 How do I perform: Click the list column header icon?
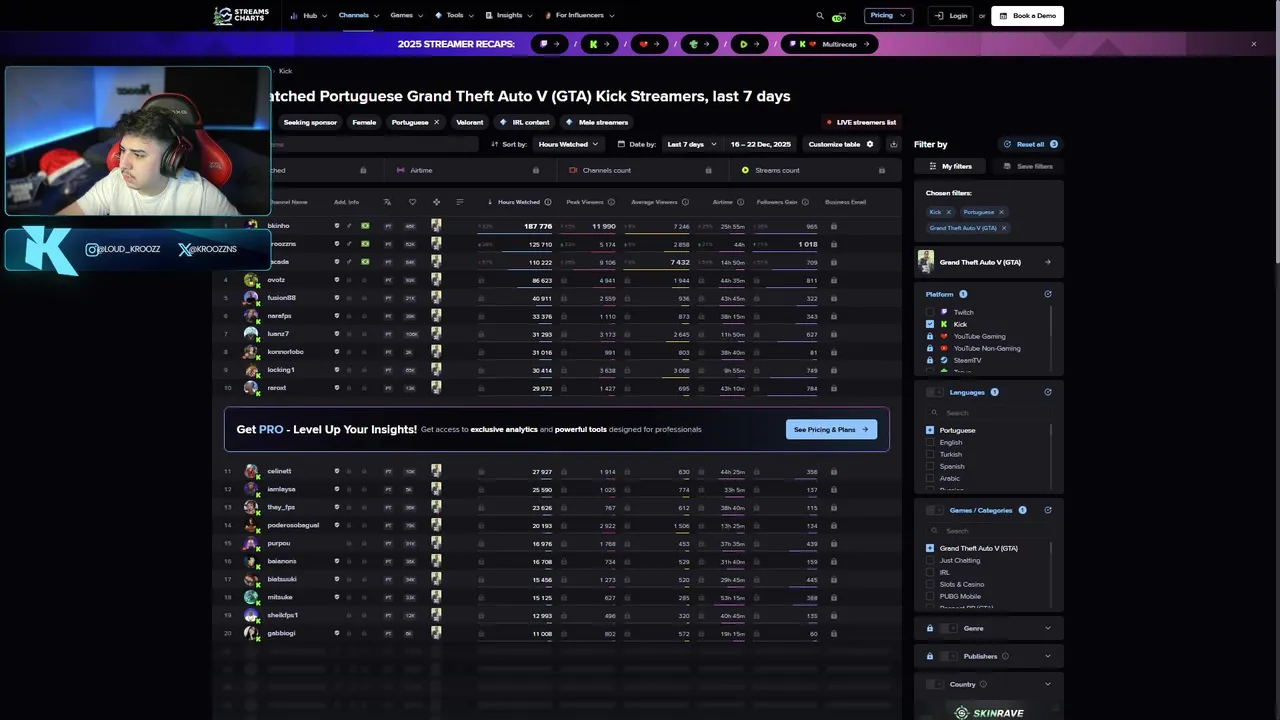460,202
